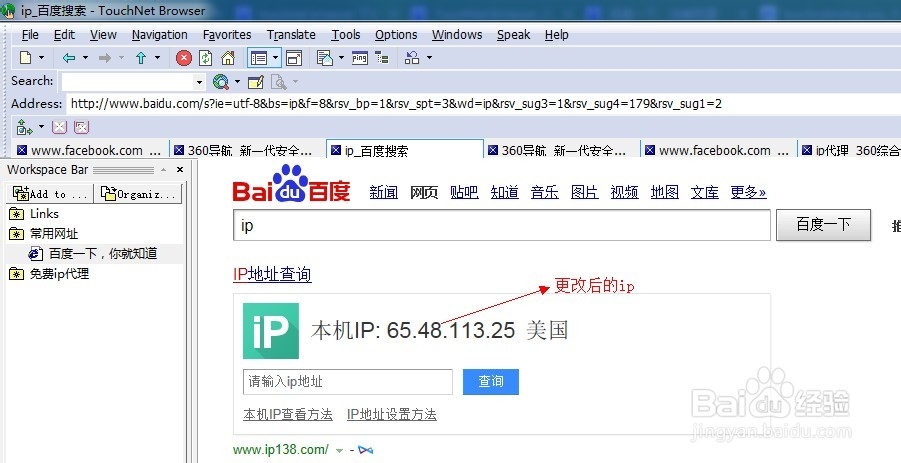Image resolution: width=901 pixels, height=463 pixels.
Task: Click the mail page toolbar icon
Action: coord(325,58)
